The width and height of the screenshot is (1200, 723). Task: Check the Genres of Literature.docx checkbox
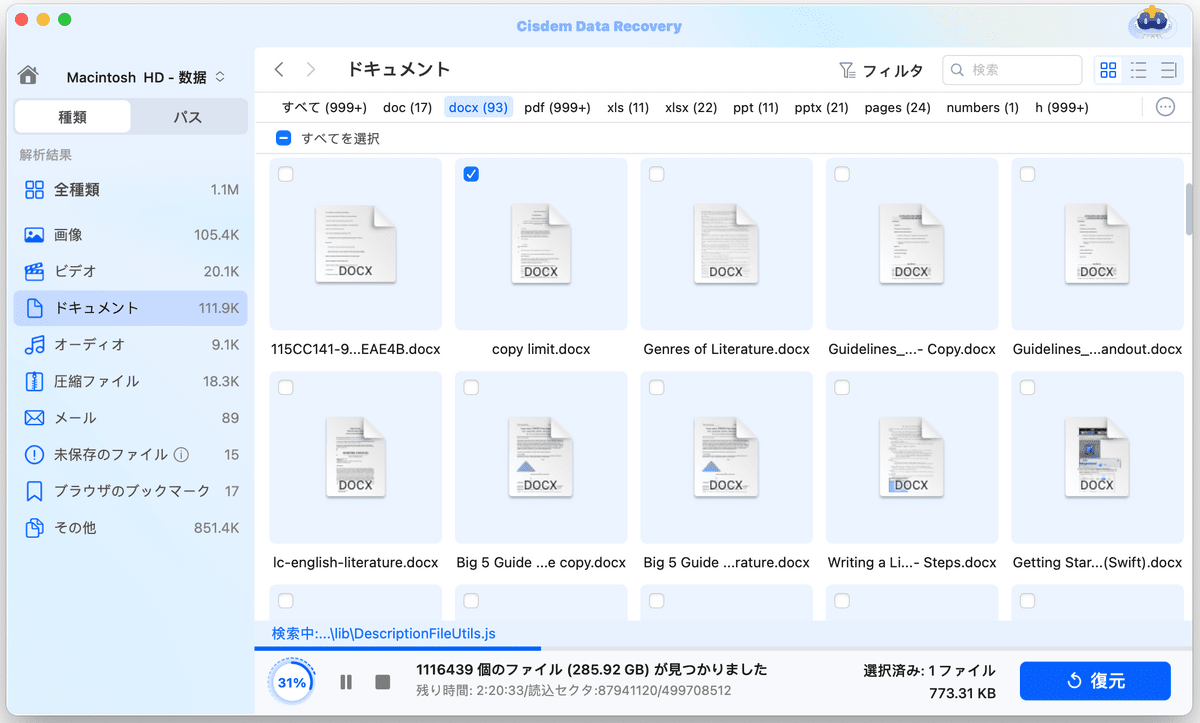657,174
